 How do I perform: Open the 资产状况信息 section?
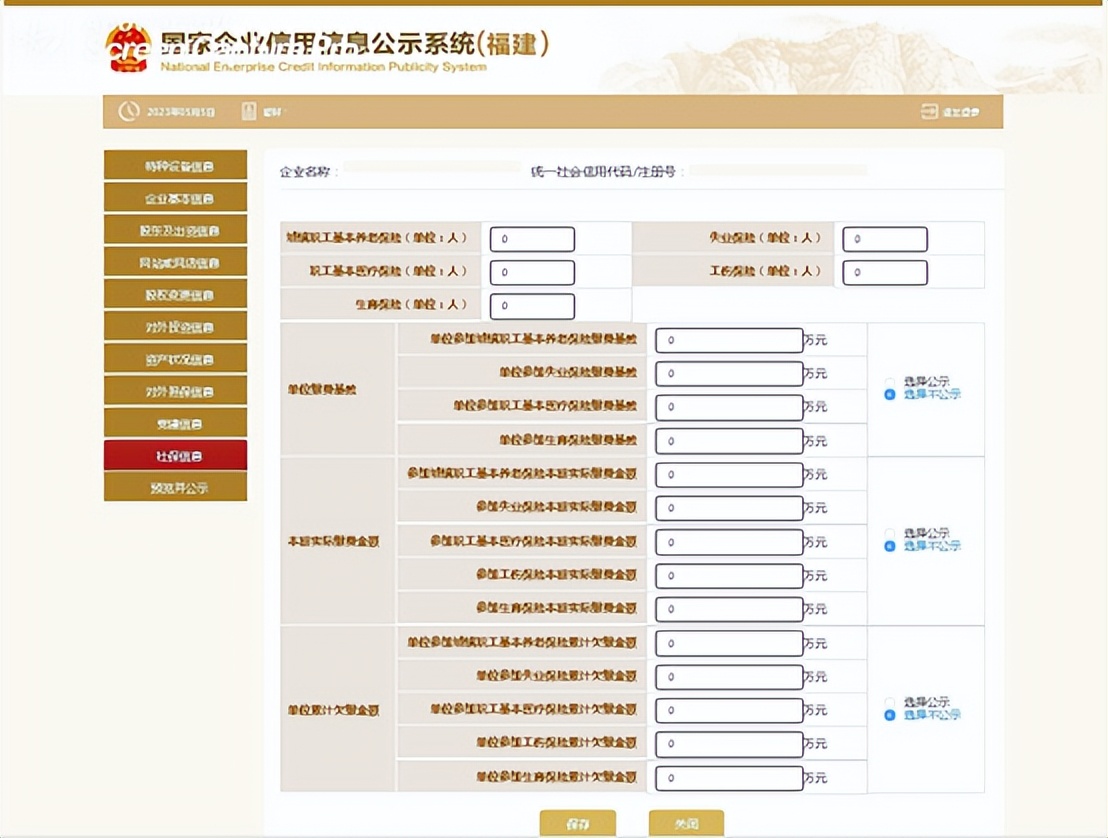coord(175,358)
